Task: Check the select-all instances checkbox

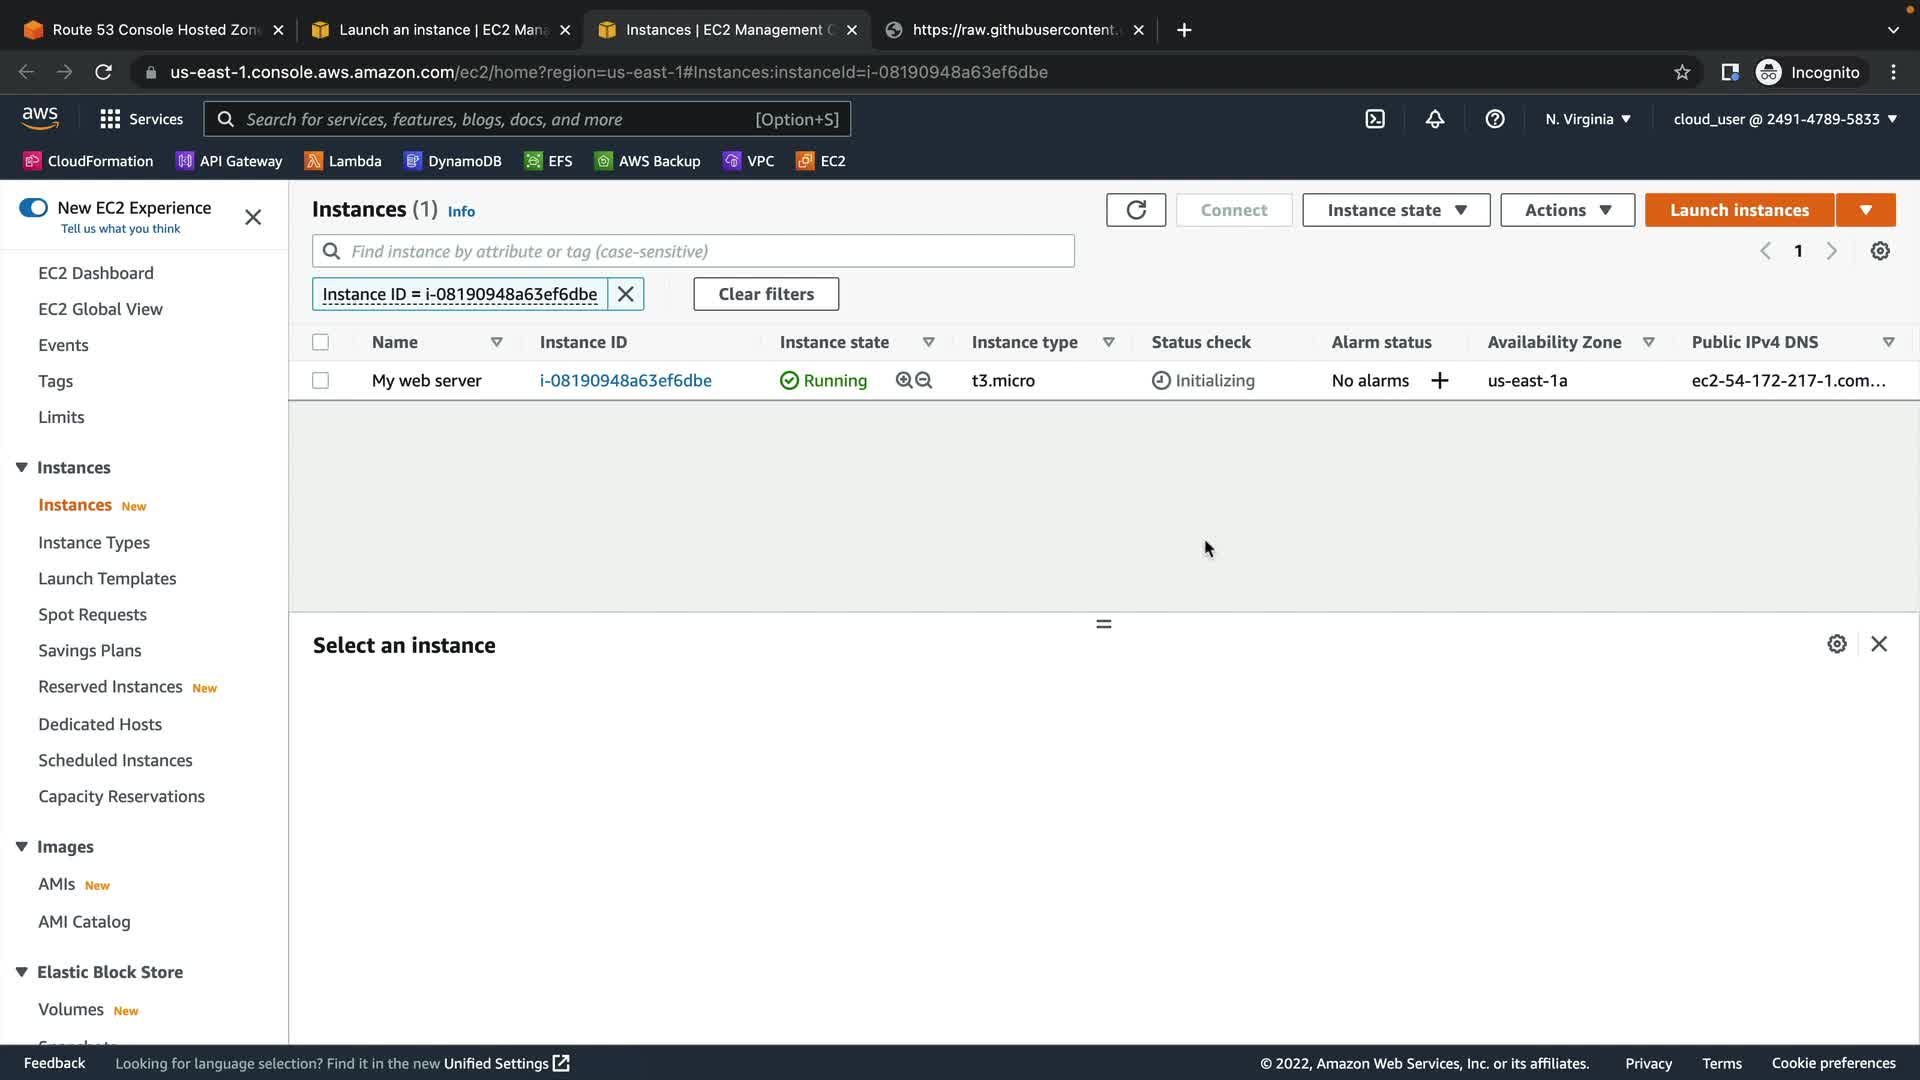Action: (320, 342)
